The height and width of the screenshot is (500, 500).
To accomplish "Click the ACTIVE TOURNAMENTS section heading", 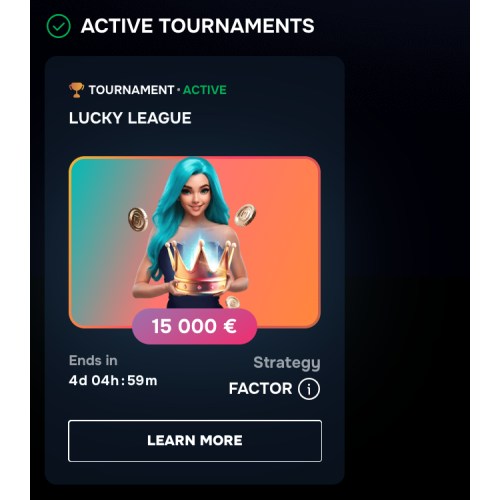I will click(x=198, y=26).
